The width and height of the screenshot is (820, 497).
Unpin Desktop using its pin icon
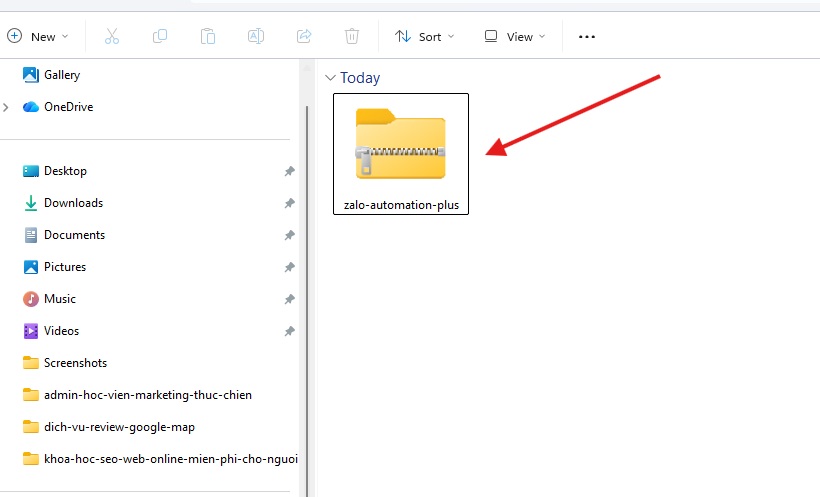[x=290, y=171]
